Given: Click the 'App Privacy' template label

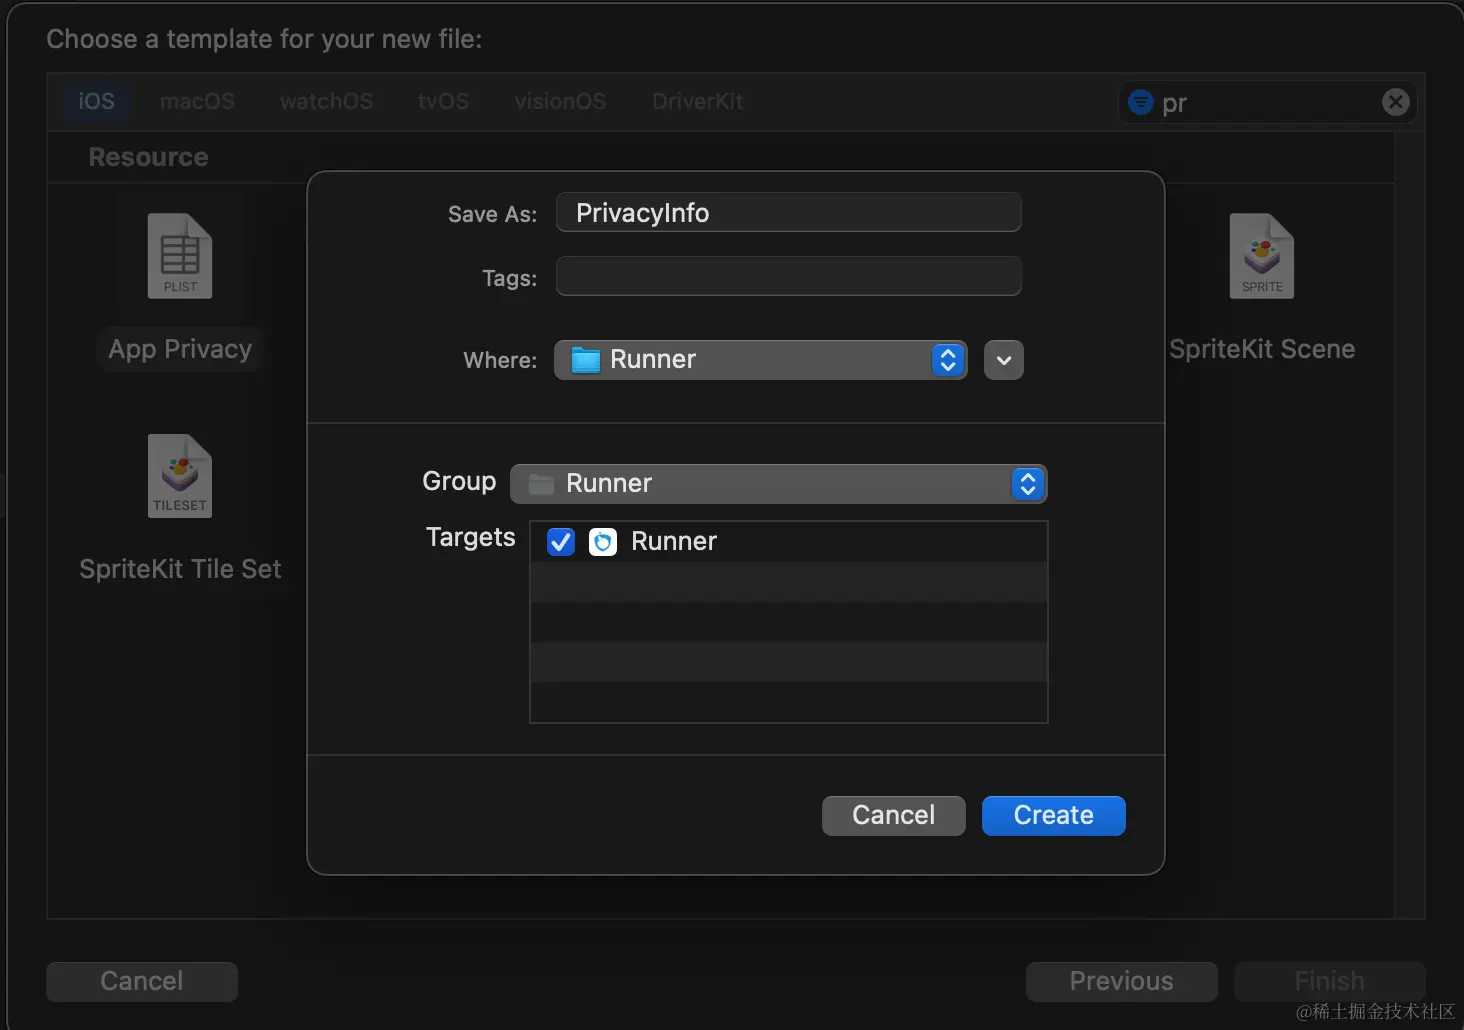Looking at the screenshot, I should [x=180, y=349].
